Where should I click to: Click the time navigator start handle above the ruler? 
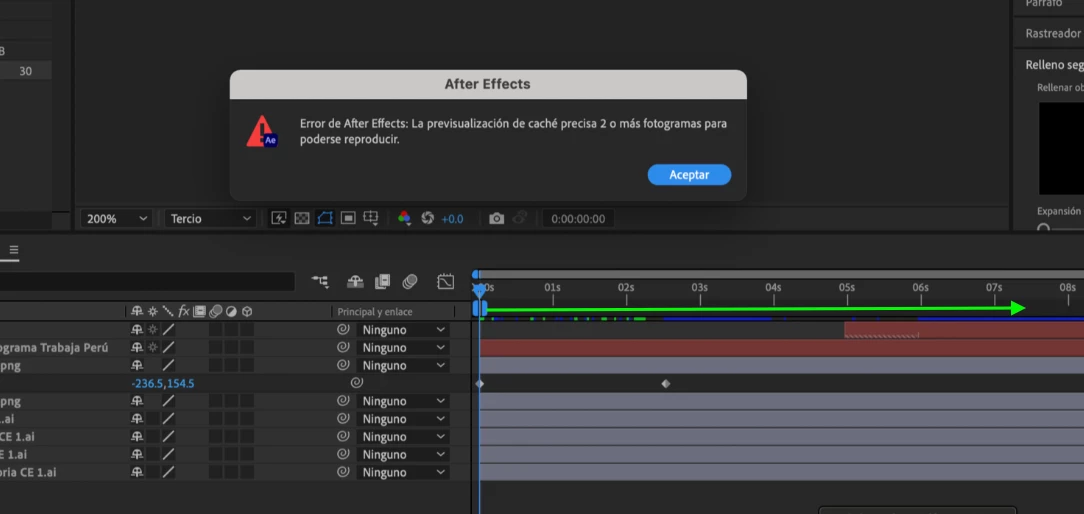476,274
